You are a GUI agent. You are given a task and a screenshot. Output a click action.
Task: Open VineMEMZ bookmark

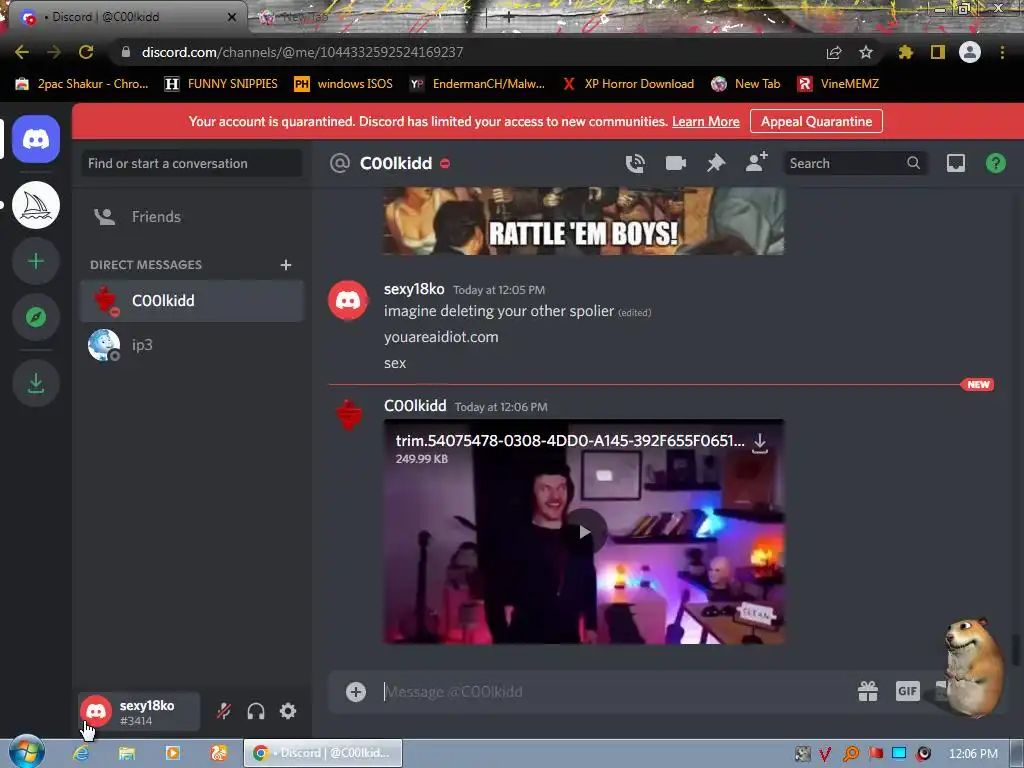point(838,84)
